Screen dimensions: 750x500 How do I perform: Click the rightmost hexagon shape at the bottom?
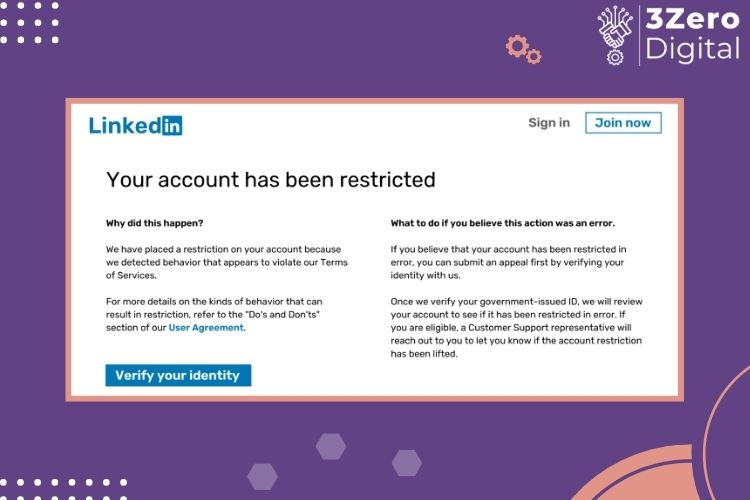[407, 463]
